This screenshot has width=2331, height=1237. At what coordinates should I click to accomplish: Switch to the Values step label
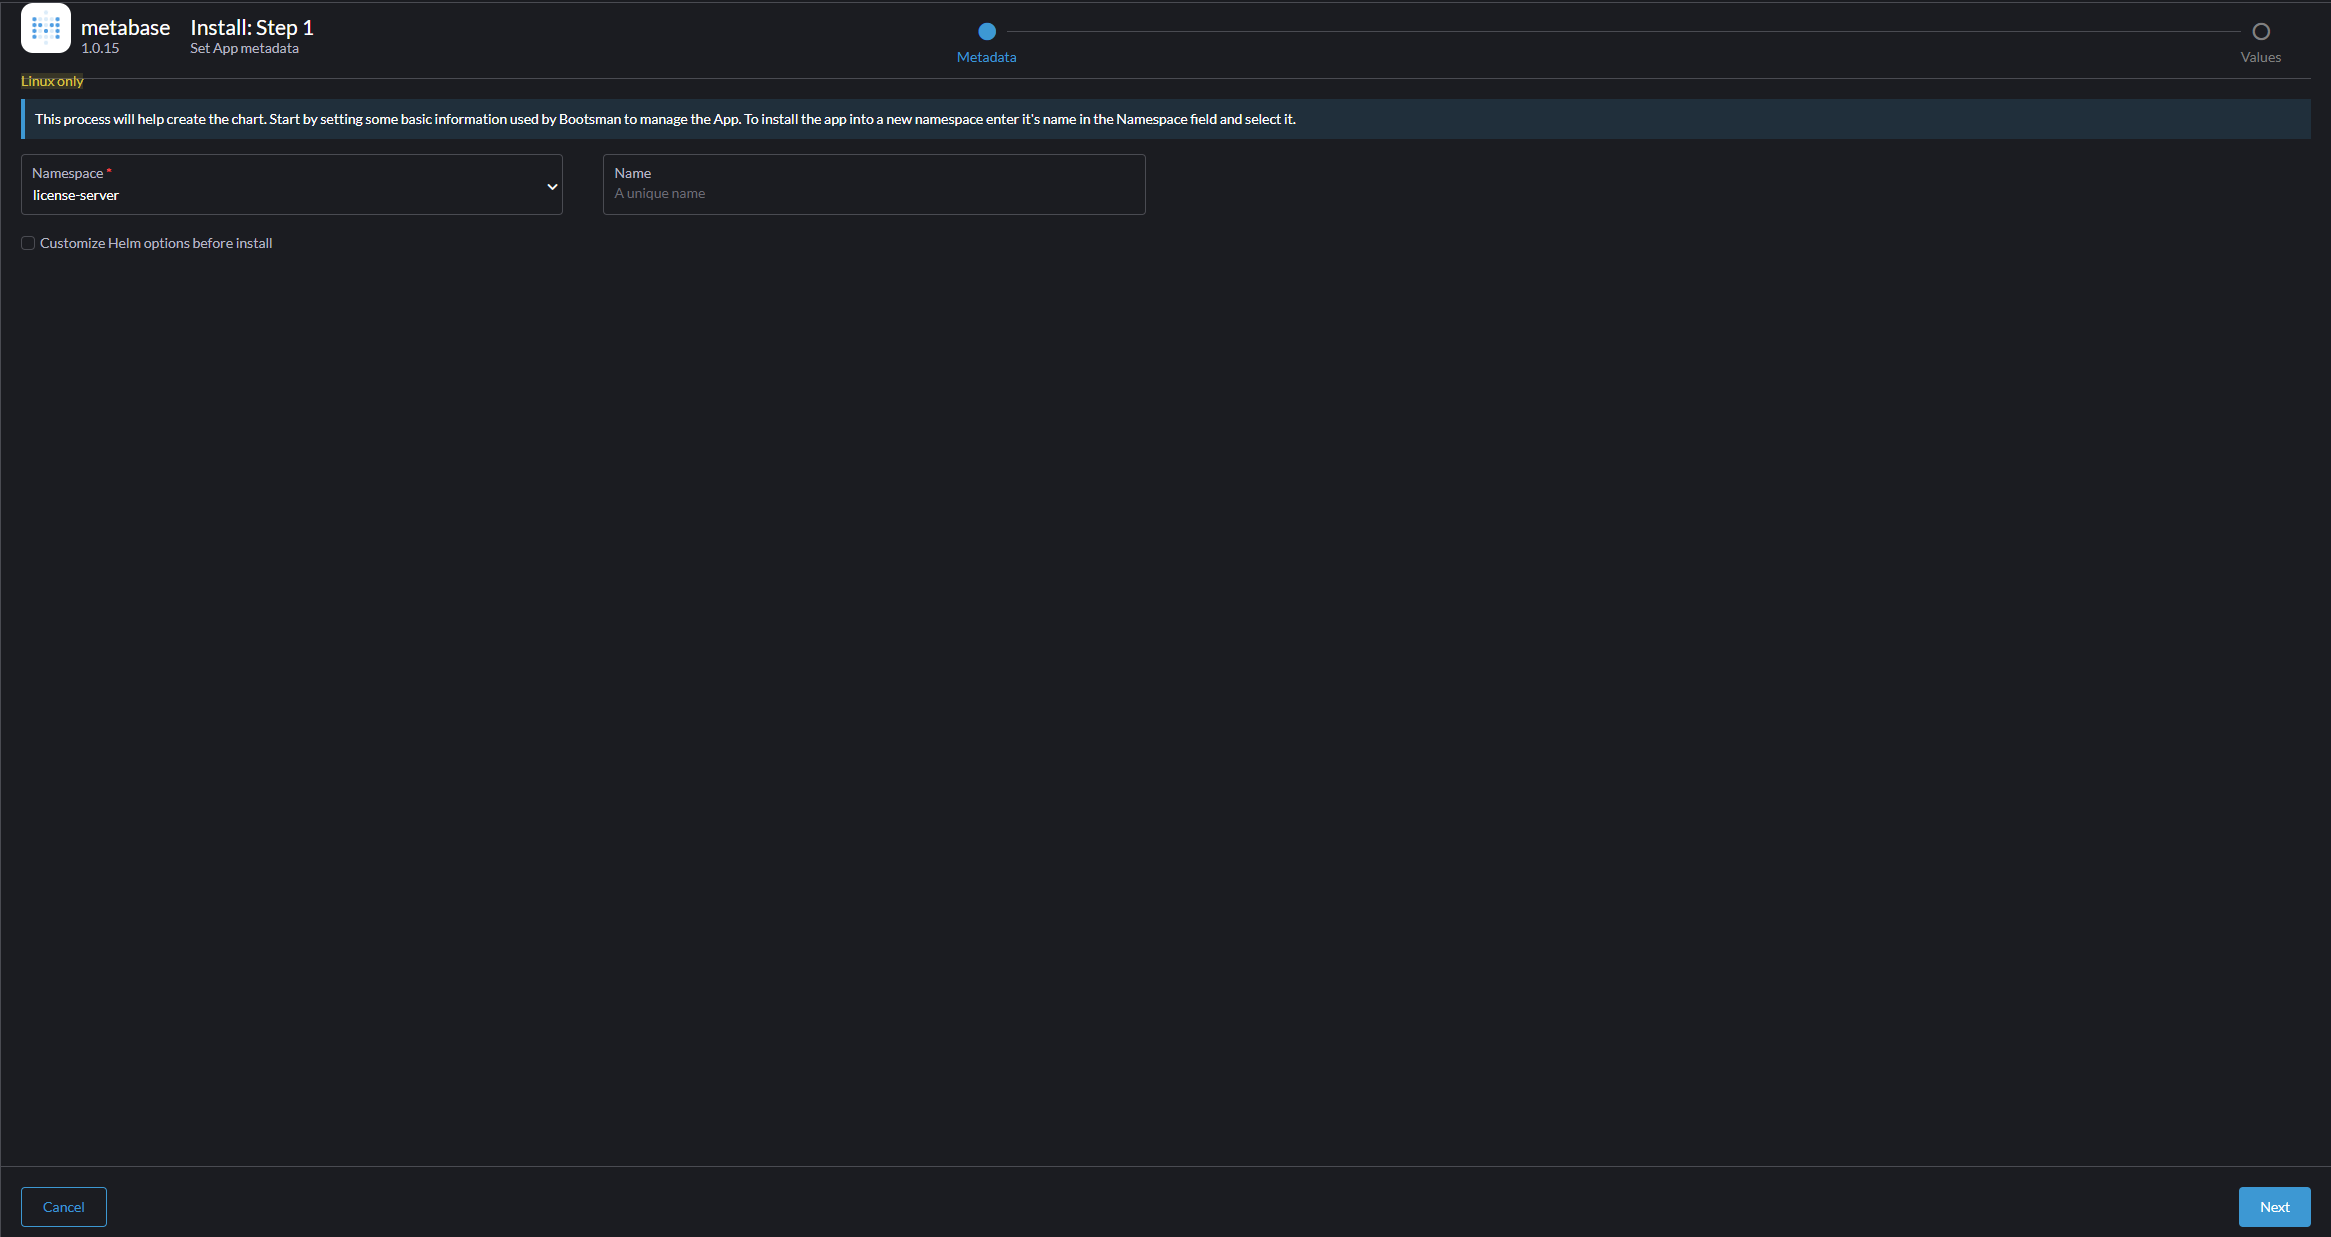pos(2260,57)
